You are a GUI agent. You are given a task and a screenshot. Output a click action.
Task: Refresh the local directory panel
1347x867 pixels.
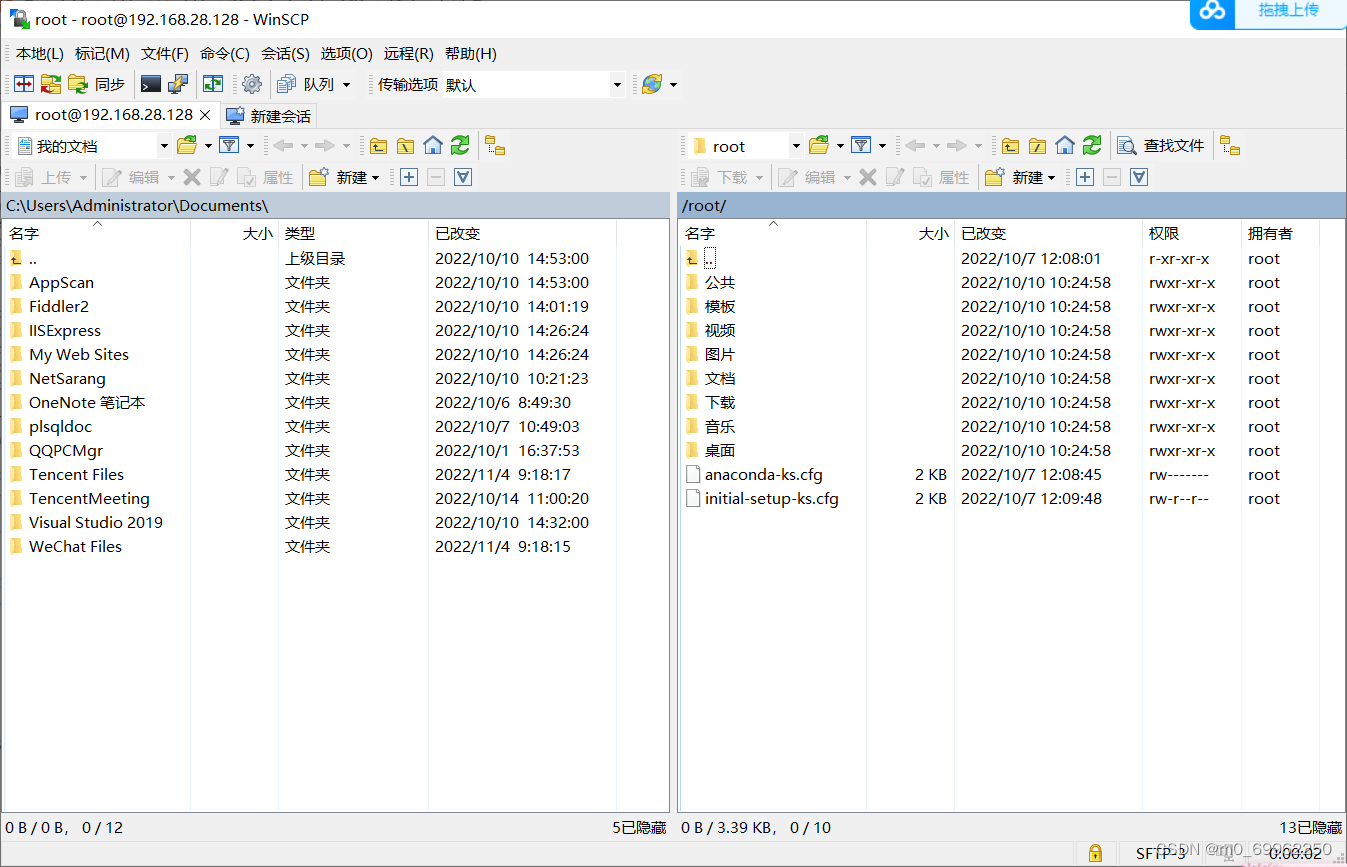460,146
